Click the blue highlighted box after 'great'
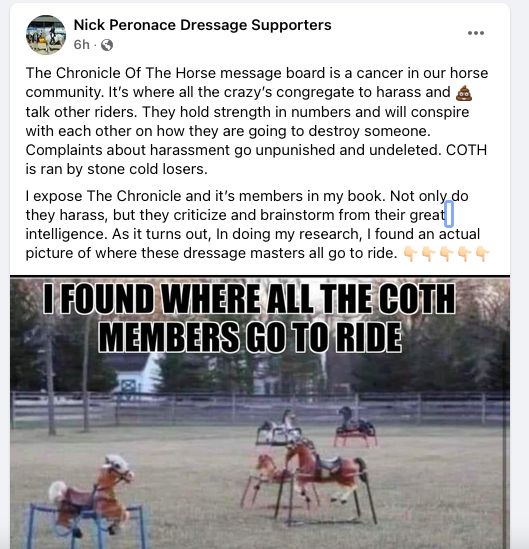 point(449,214)
